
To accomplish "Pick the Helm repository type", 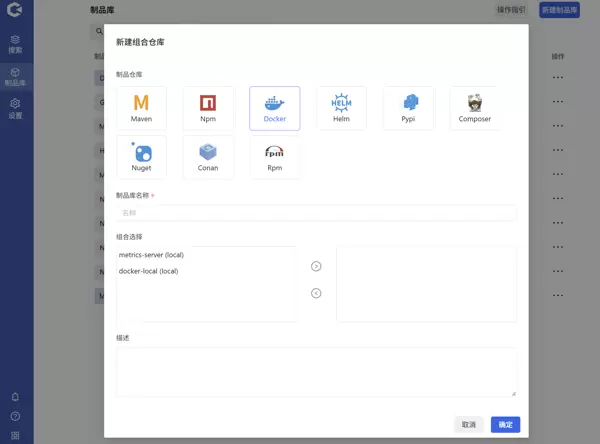I will [341, 108].
